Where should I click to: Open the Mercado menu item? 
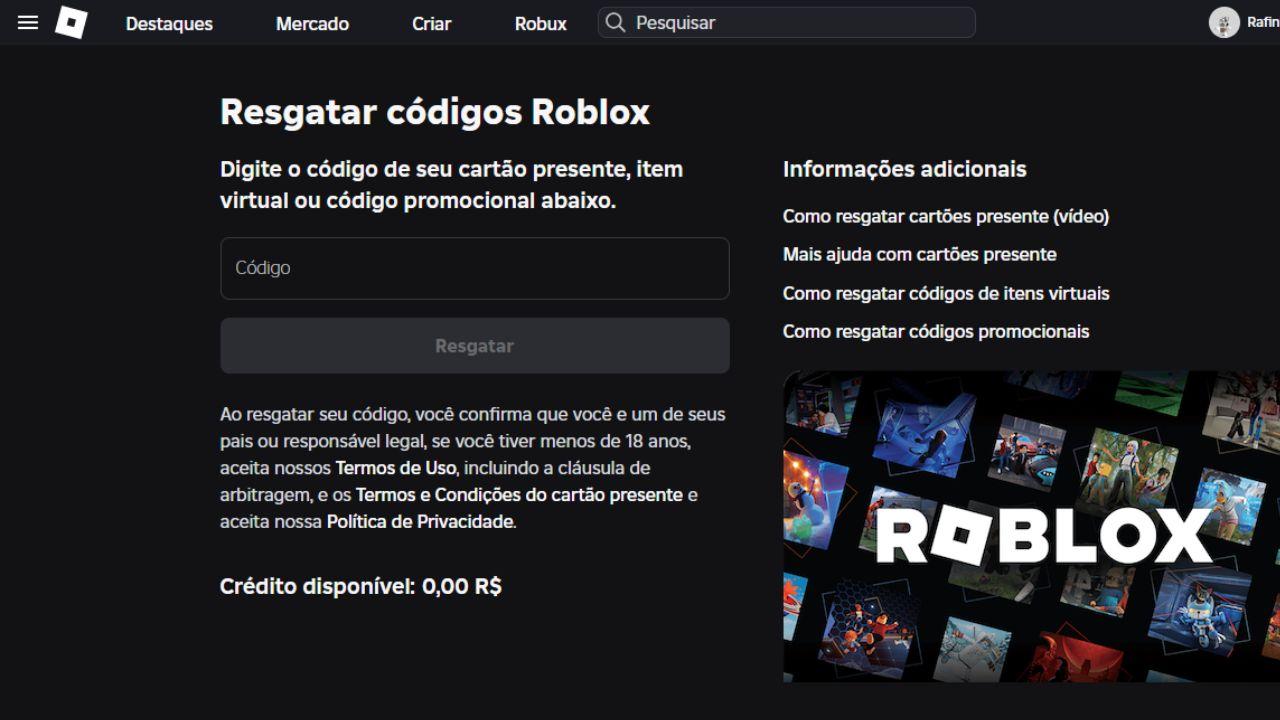point(312,23)
